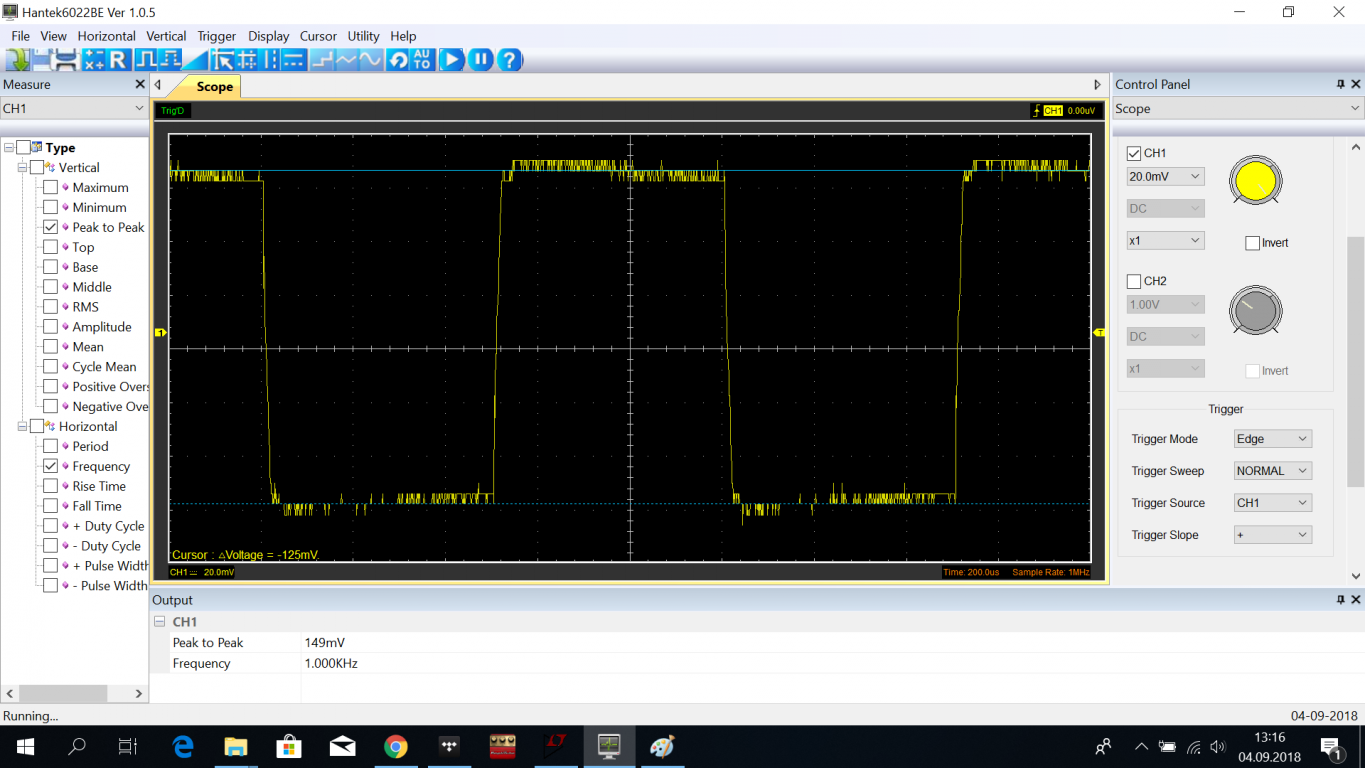Pin the Control Panel with pushpin icon
The image size is (1365, 768).
(1341, 84)
